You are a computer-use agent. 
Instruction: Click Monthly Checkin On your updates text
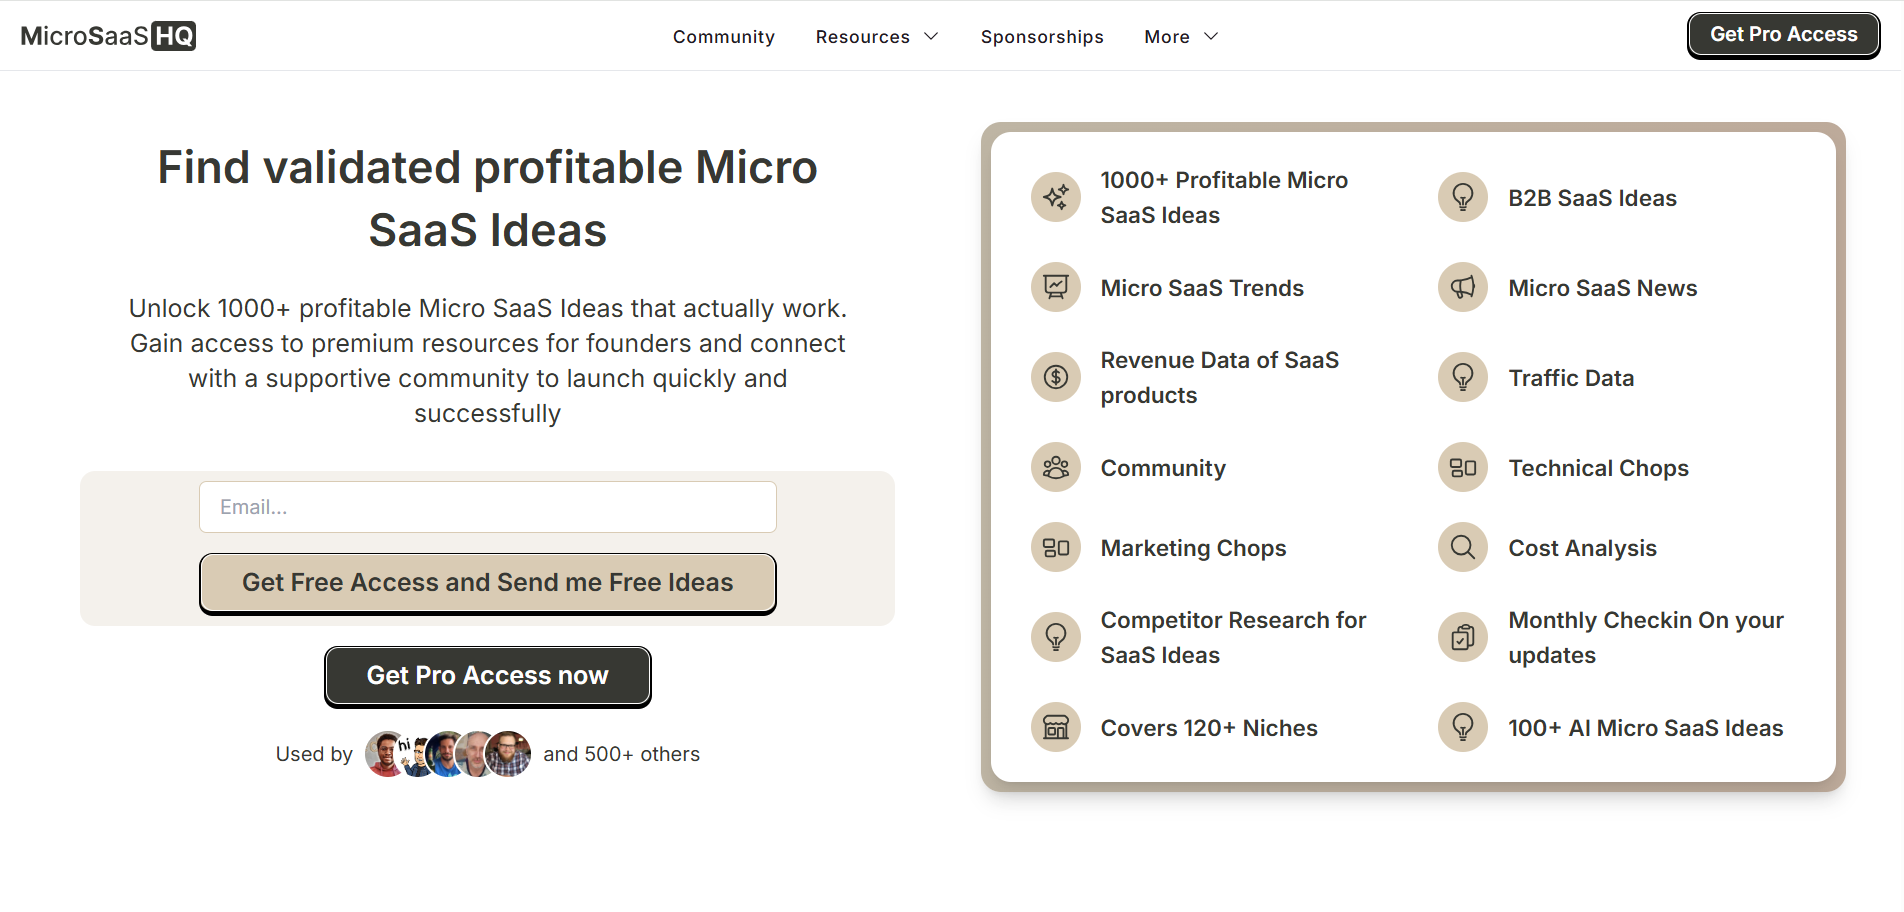coord(1646,637)
